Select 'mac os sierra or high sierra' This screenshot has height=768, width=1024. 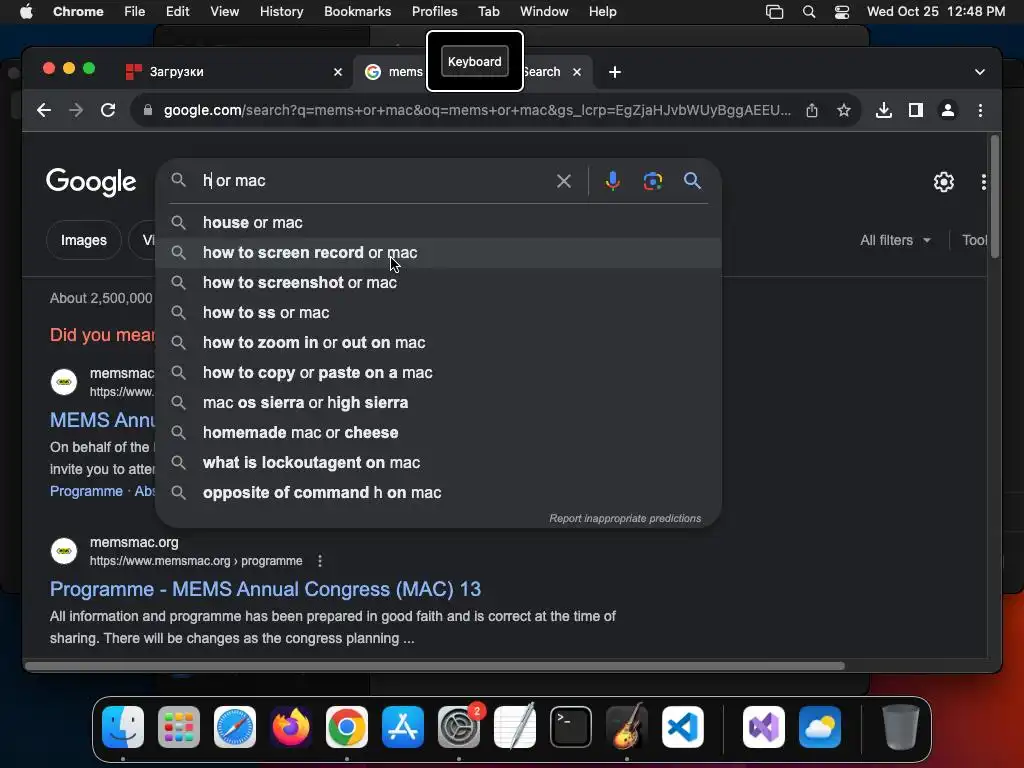(438, 403)
